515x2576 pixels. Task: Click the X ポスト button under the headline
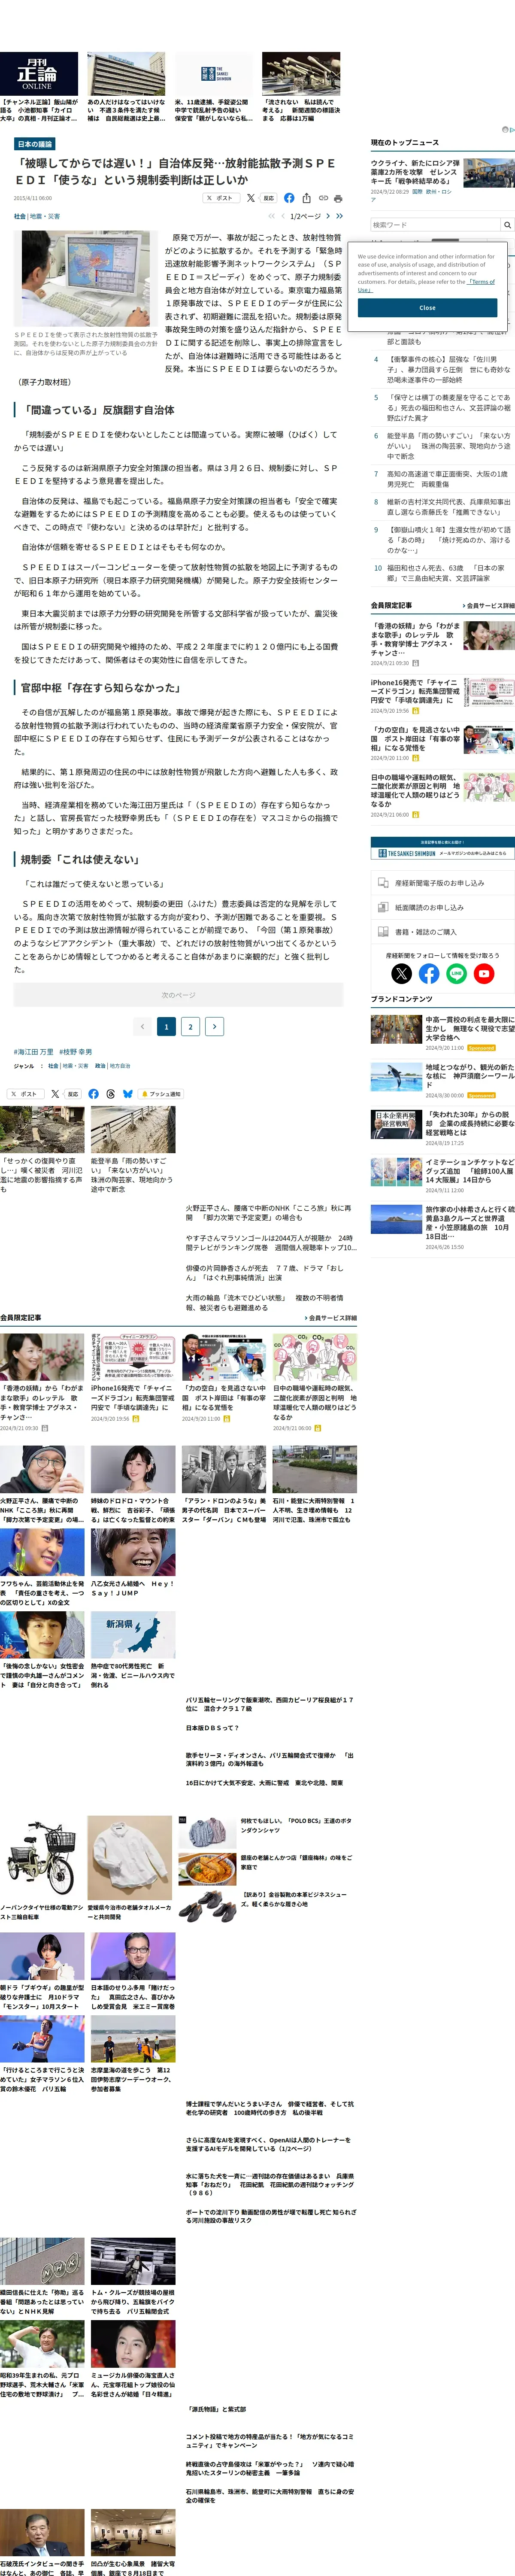tap(221, 198)
